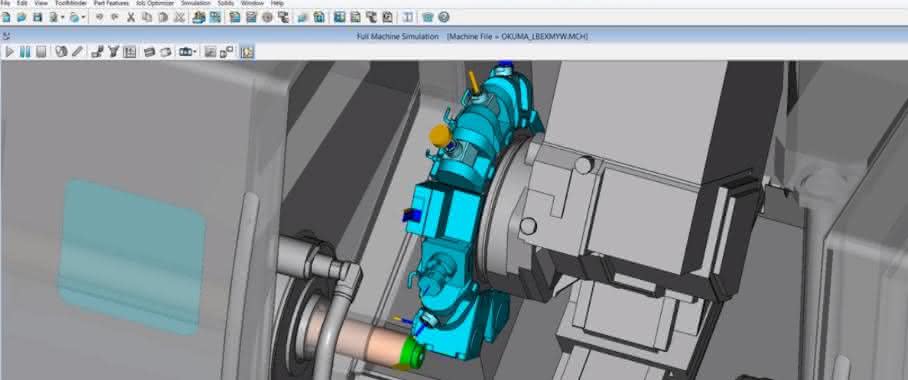The width and height of the screenshot is (908, 380).
Task: Click the Copy icon
Action: tap(147, 17)
